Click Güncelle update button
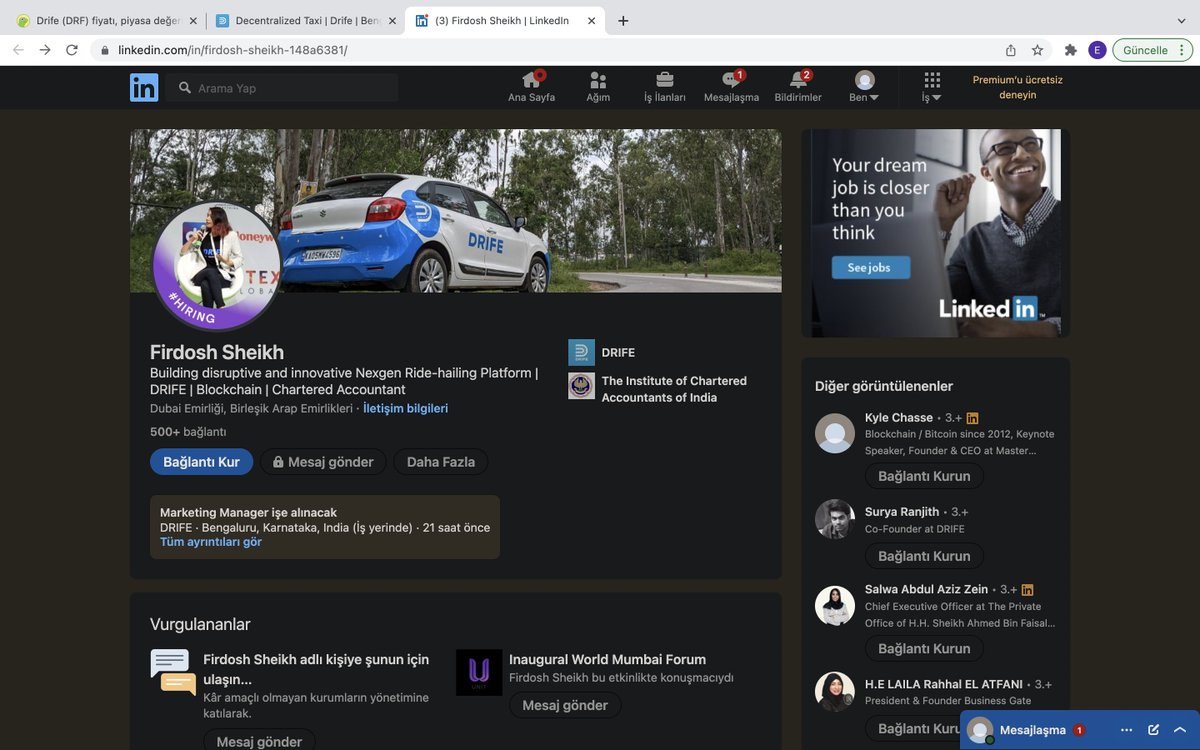Viewport: 1200px width, 750px height. point(1152,50)
